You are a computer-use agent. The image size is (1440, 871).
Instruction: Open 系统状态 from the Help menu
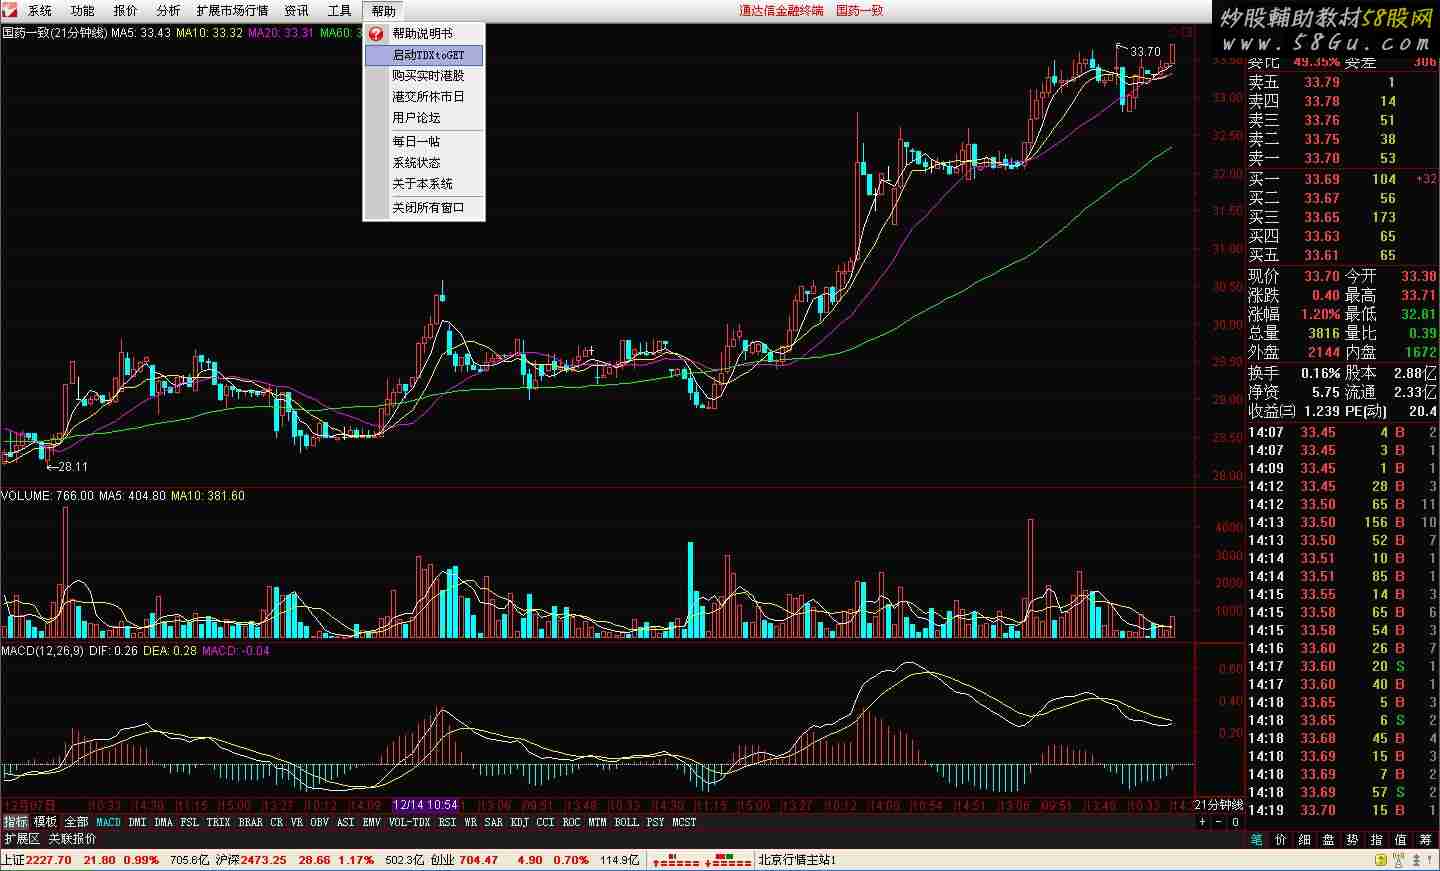(424, 162)
